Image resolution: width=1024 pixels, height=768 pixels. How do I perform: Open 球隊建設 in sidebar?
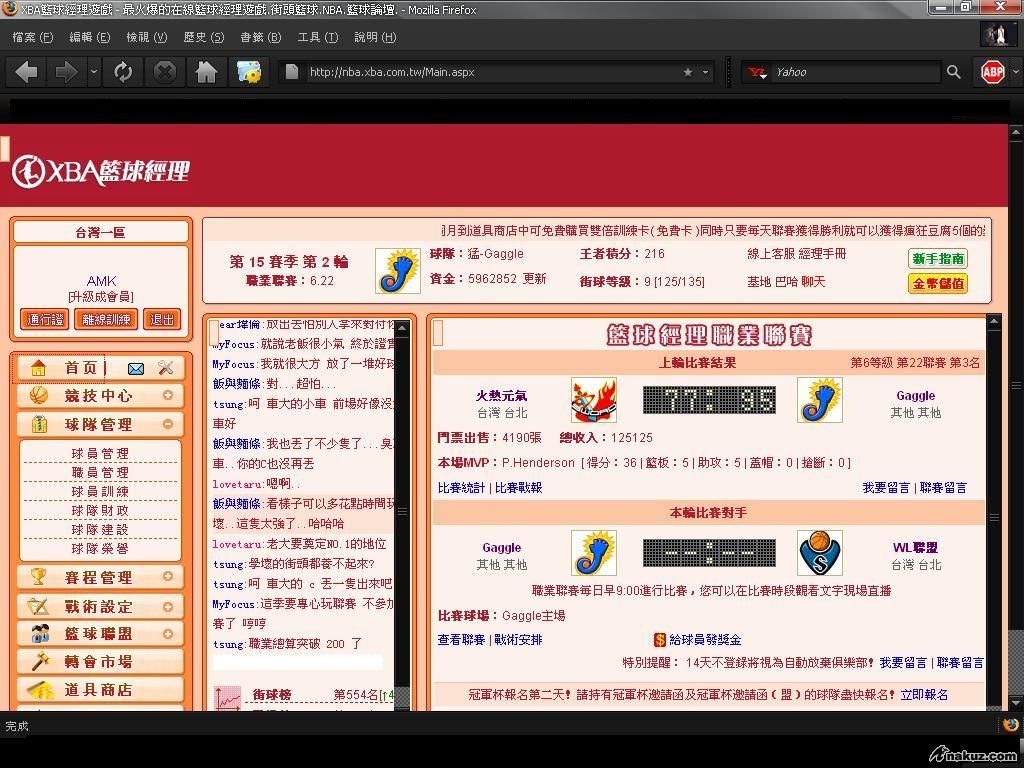(100, 529)
